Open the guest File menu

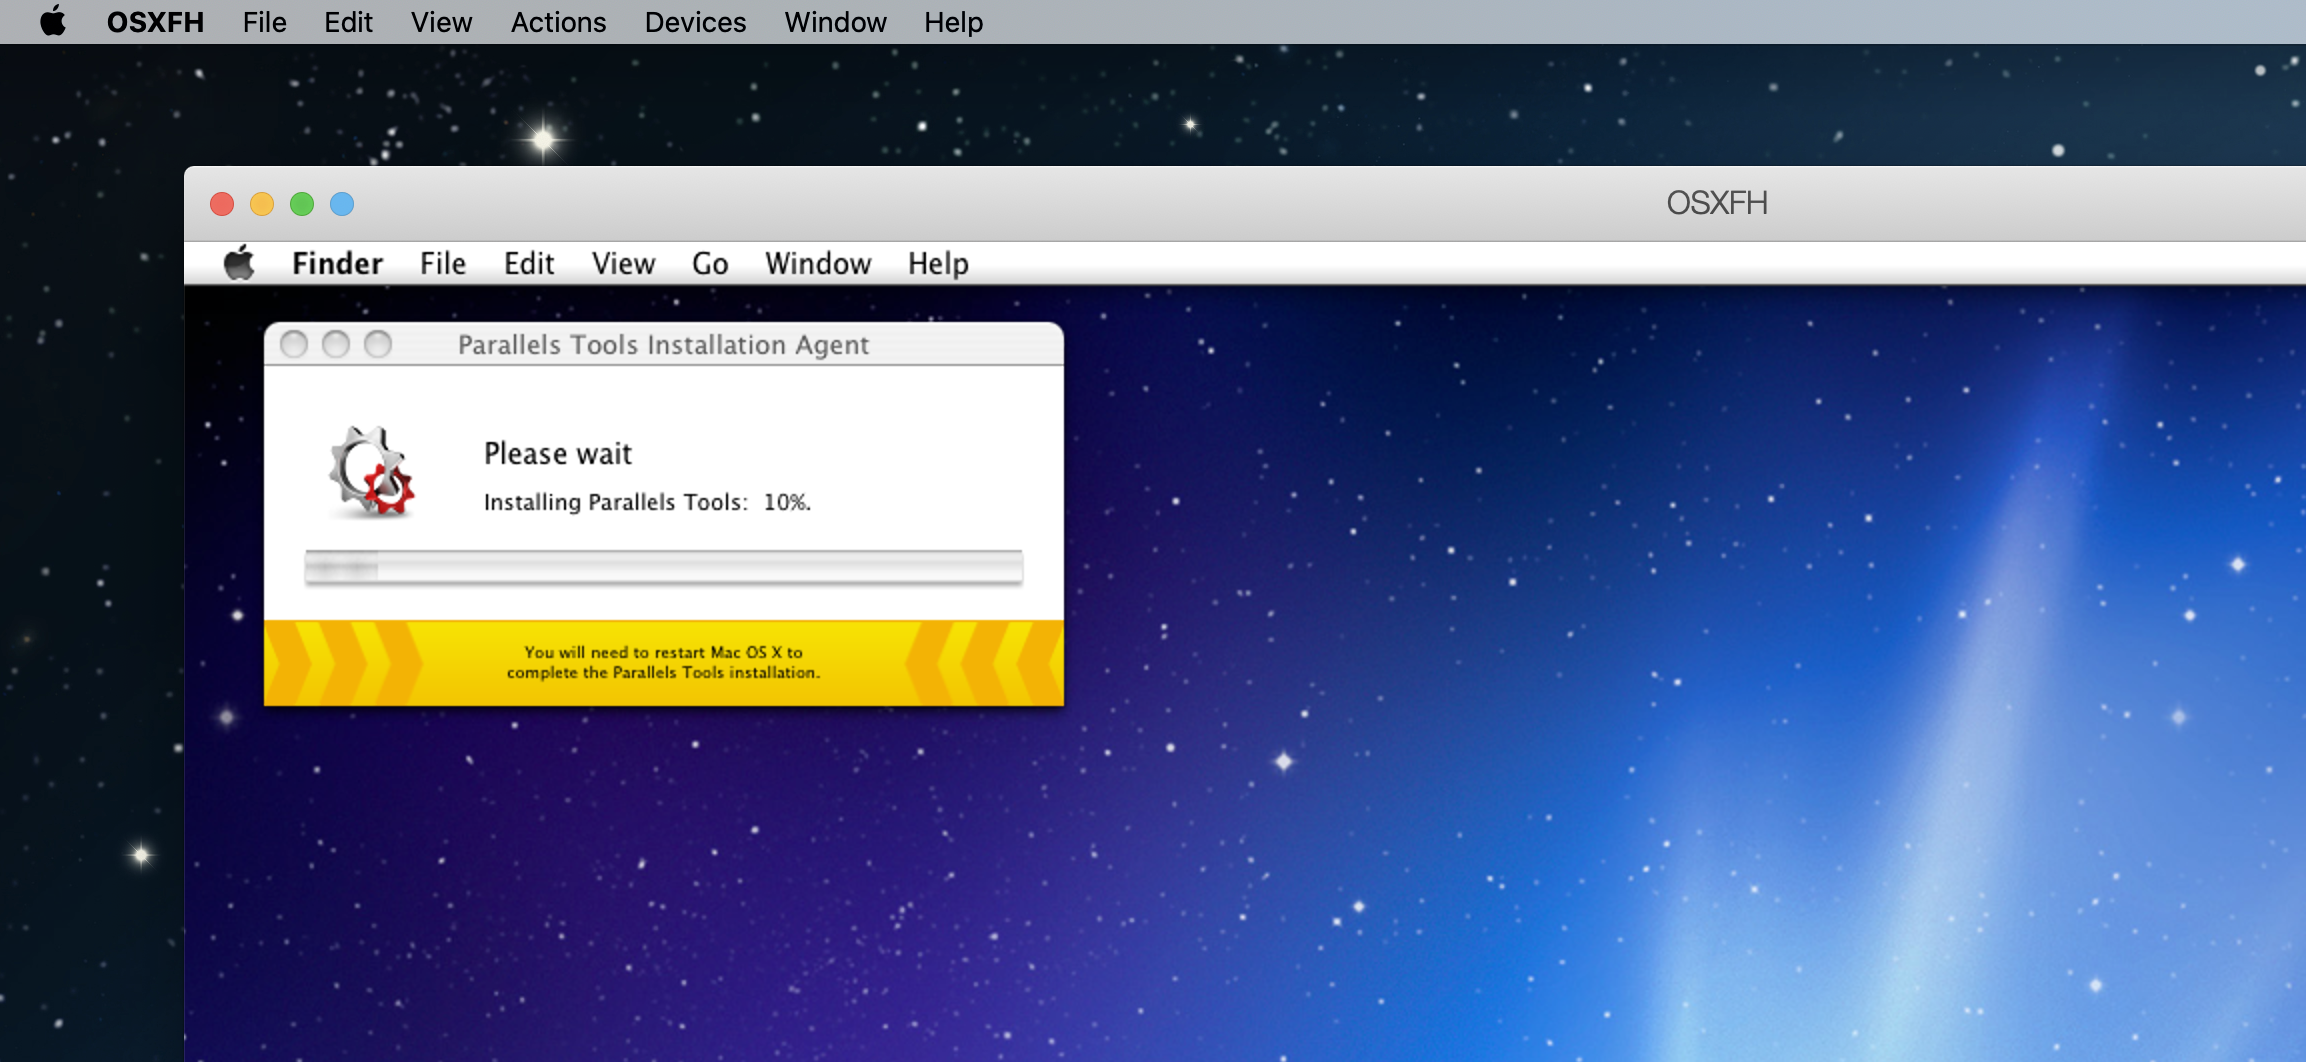[443, 263]
